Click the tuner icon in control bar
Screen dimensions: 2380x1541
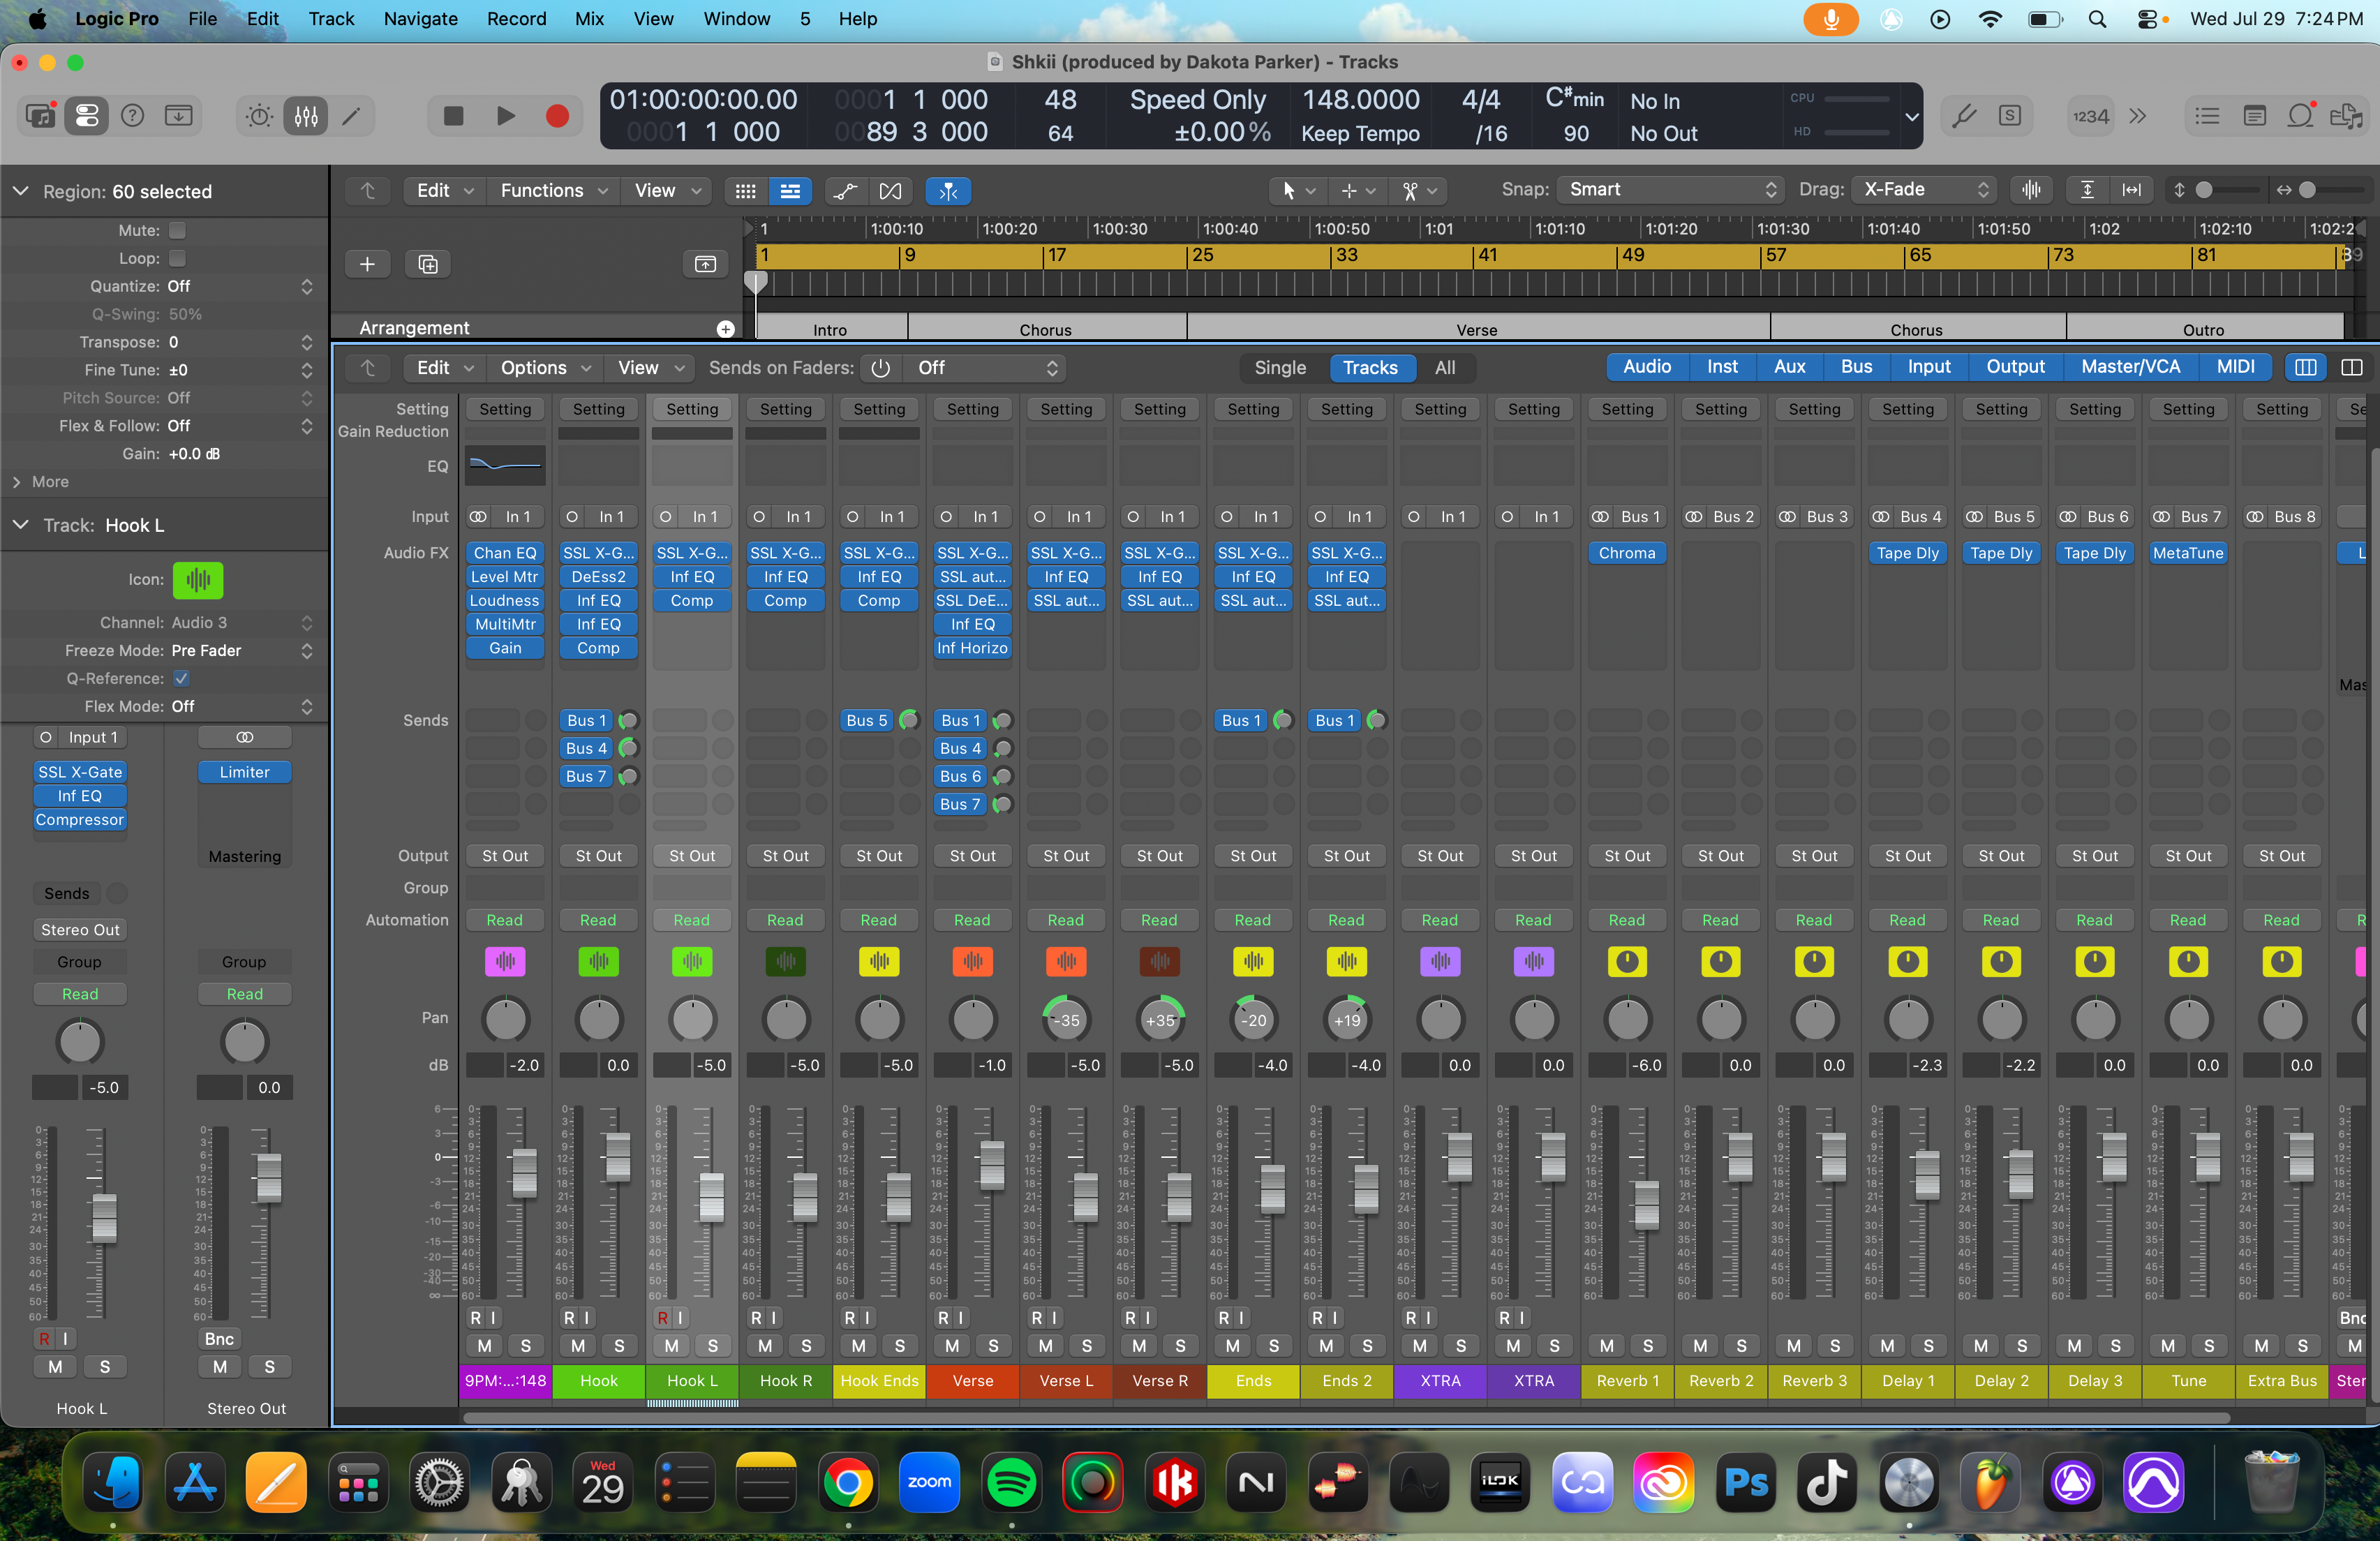tap(1964, 116)
